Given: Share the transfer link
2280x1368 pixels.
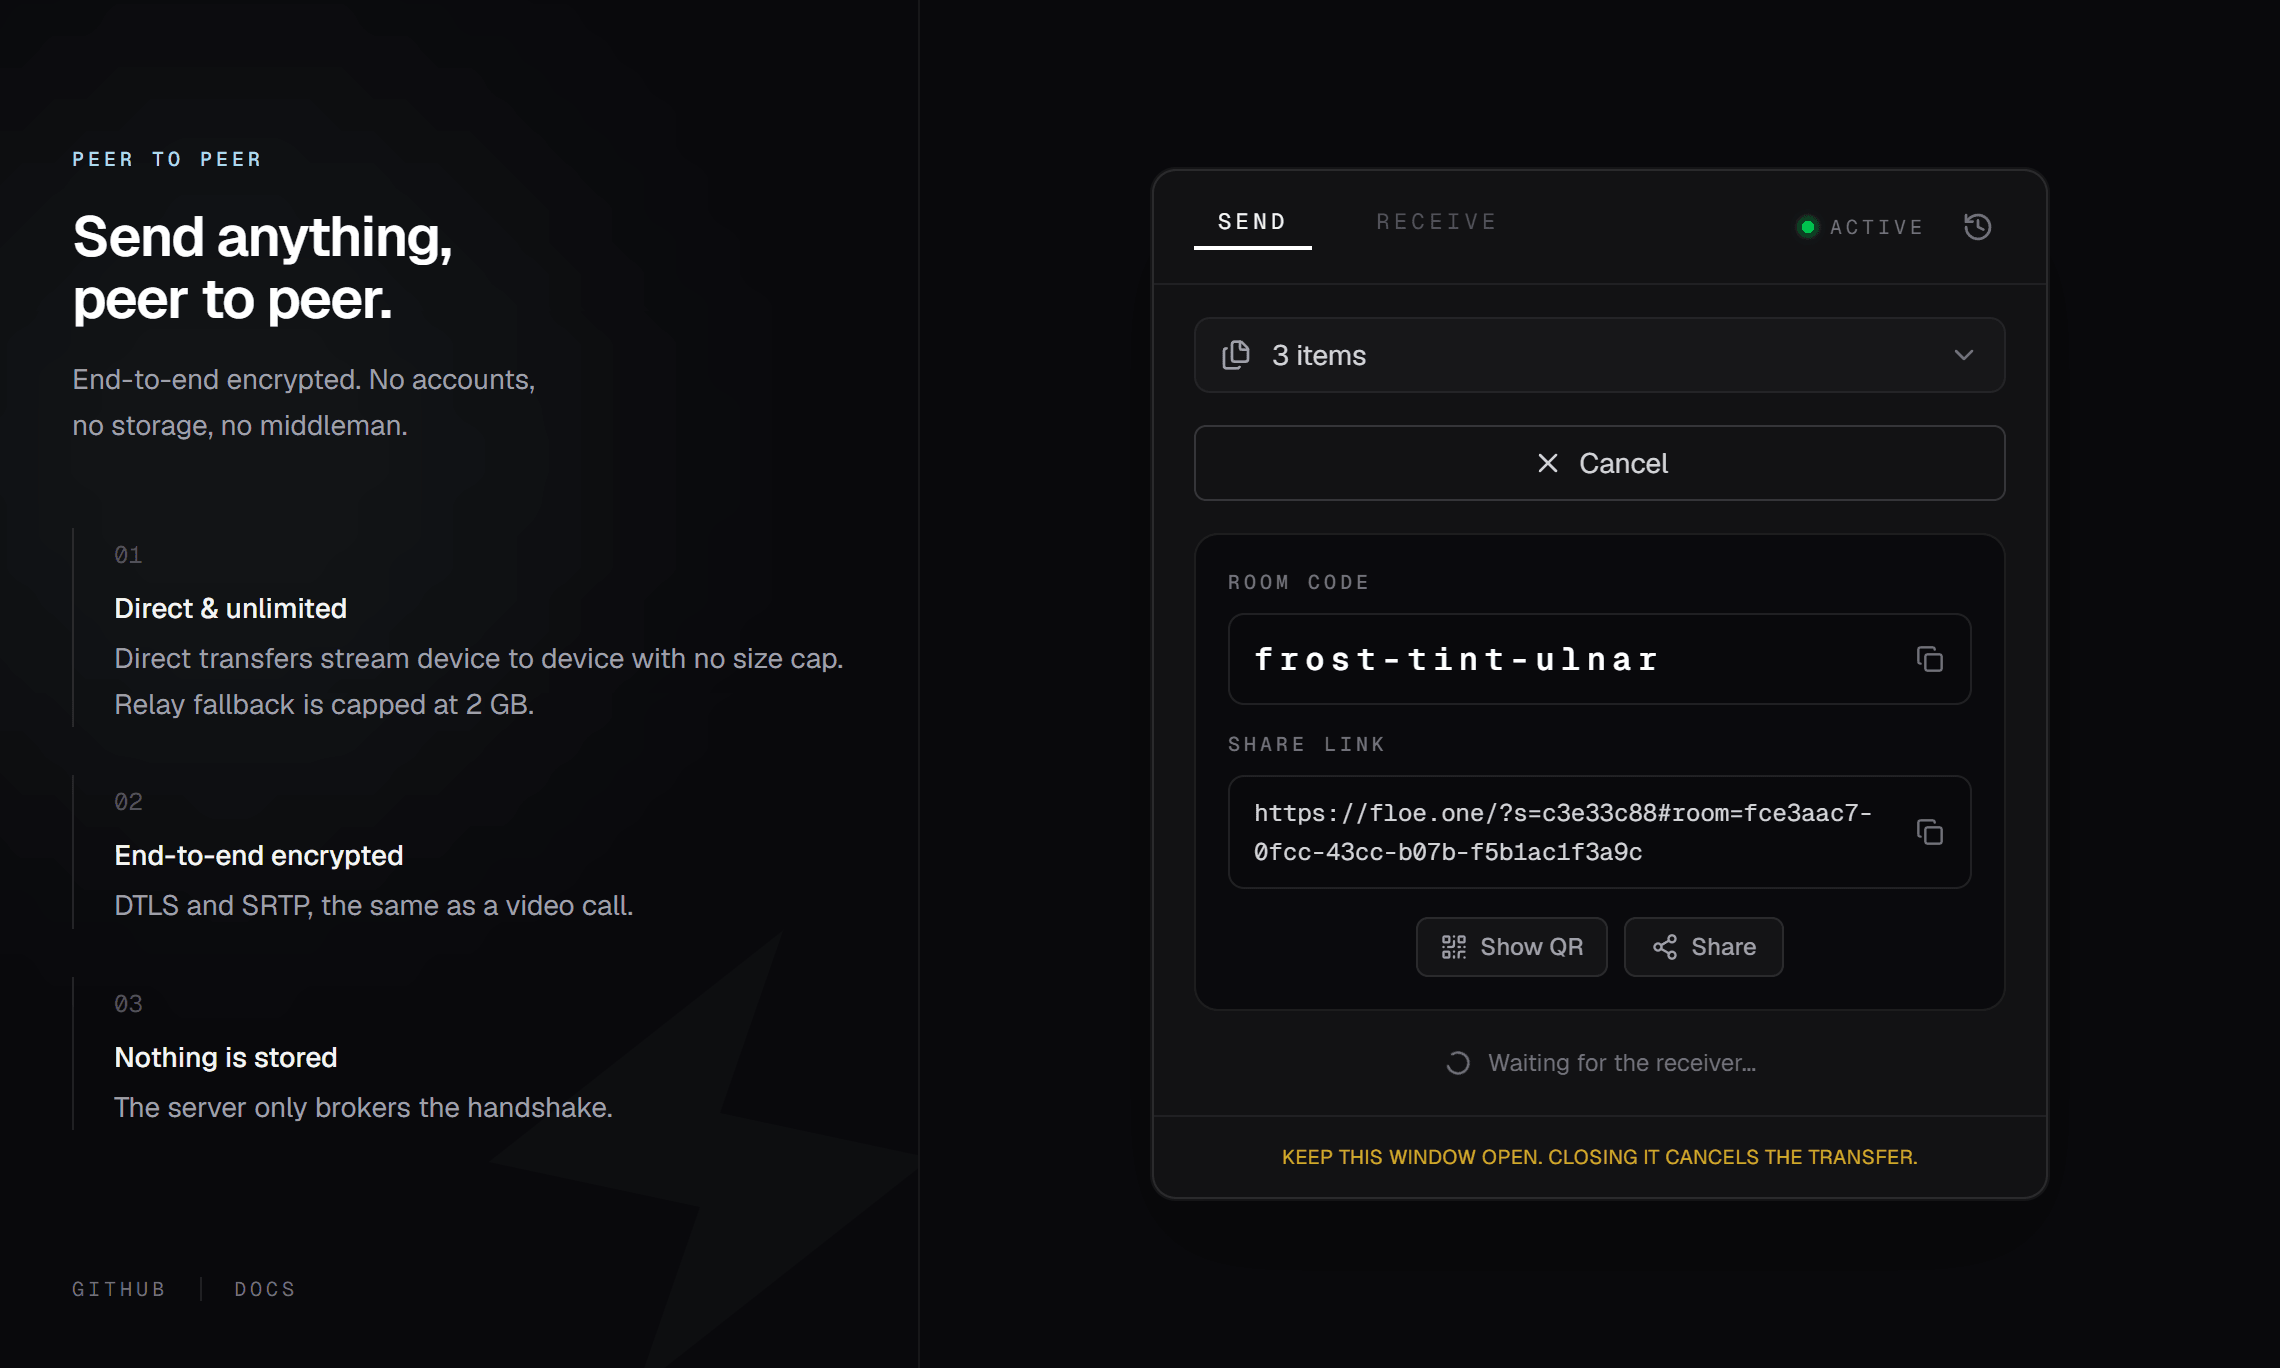Looking at the screenshot, I should click(1703, 947).
